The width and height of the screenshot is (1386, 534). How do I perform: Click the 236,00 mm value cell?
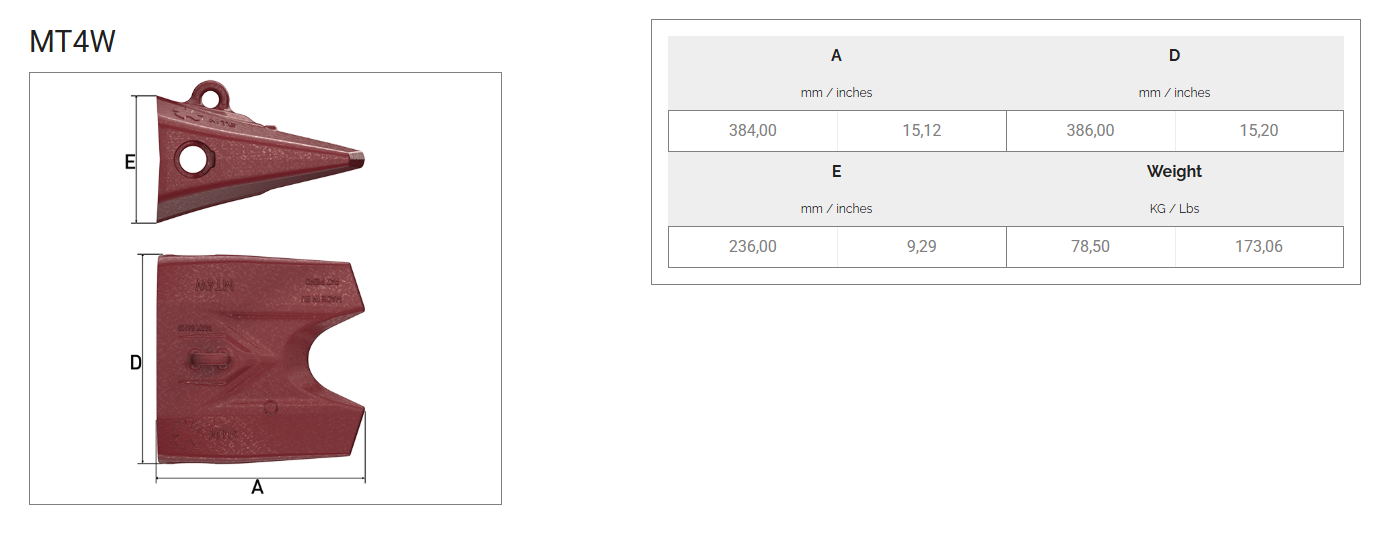[x=753, y=247]
